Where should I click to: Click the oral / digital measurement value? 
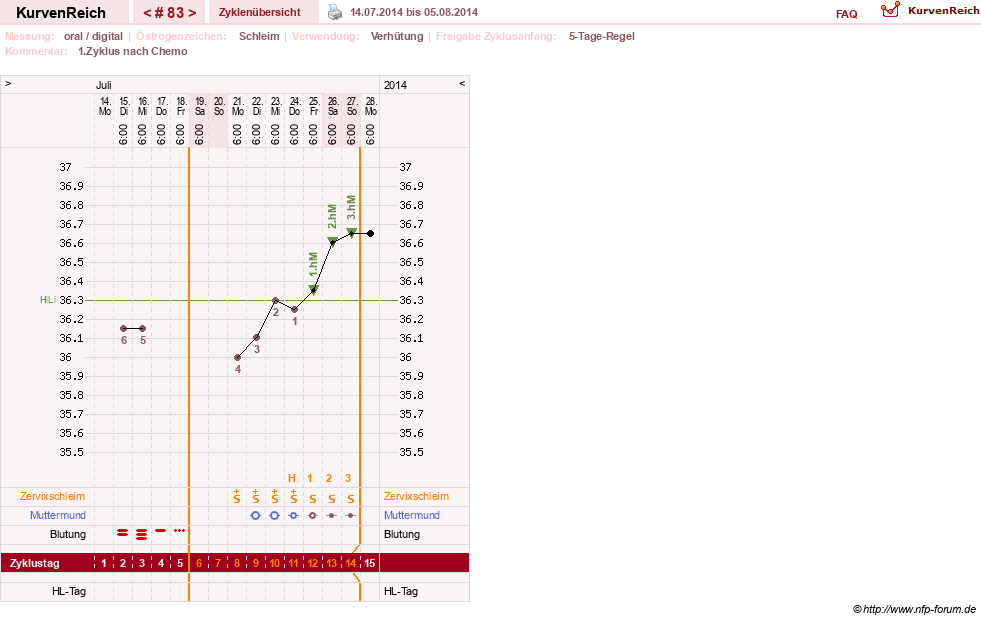93,36
